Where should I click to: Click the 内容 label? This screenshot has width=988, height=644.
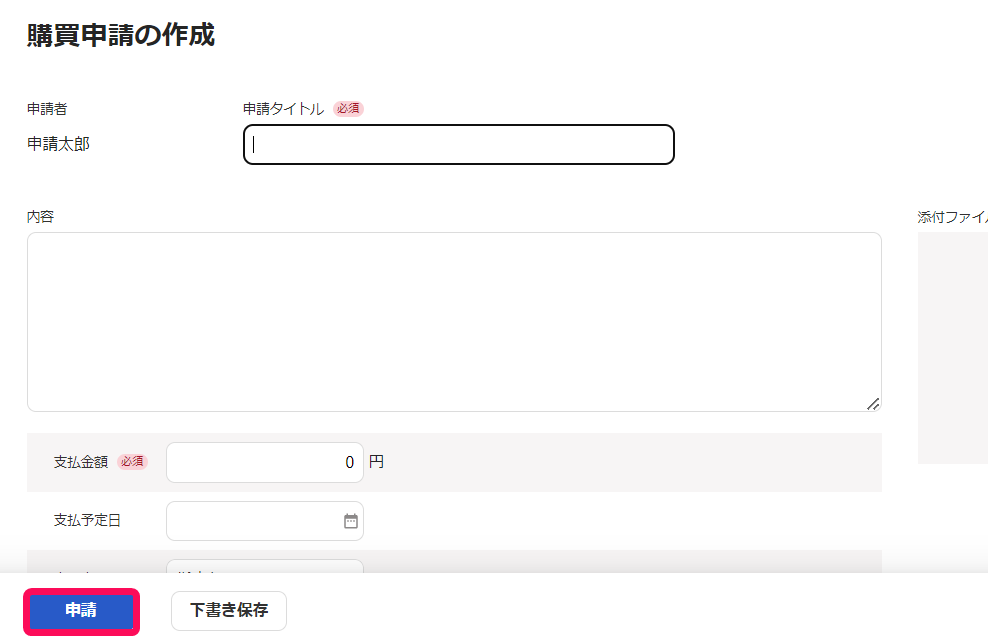pyautogui.click(x=40, y=217)
